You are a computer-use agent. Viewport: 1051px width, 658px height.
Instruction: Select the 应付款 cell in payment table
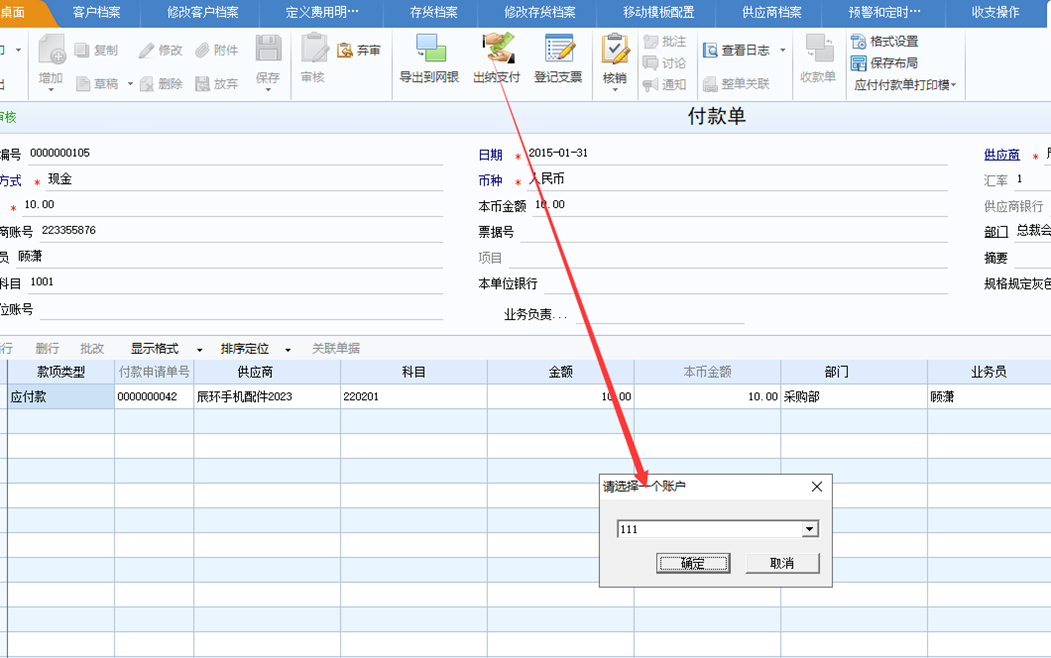pos(61,397)
